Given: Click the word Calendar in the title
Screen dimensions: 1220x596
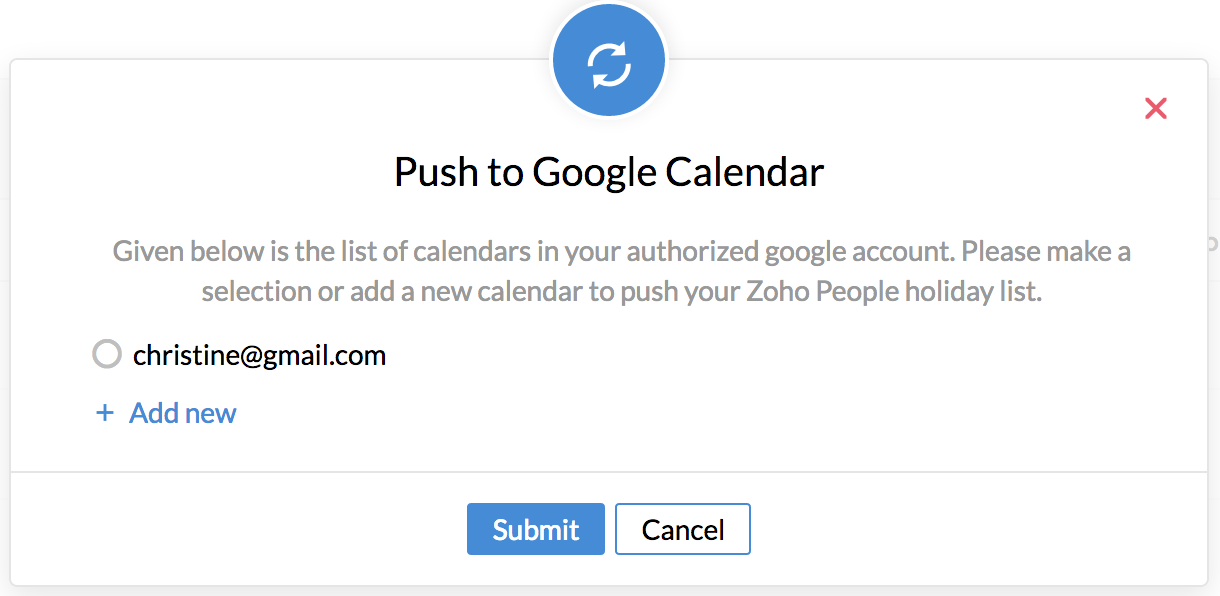Looking at the screenshot, I should tap(744, 172).
